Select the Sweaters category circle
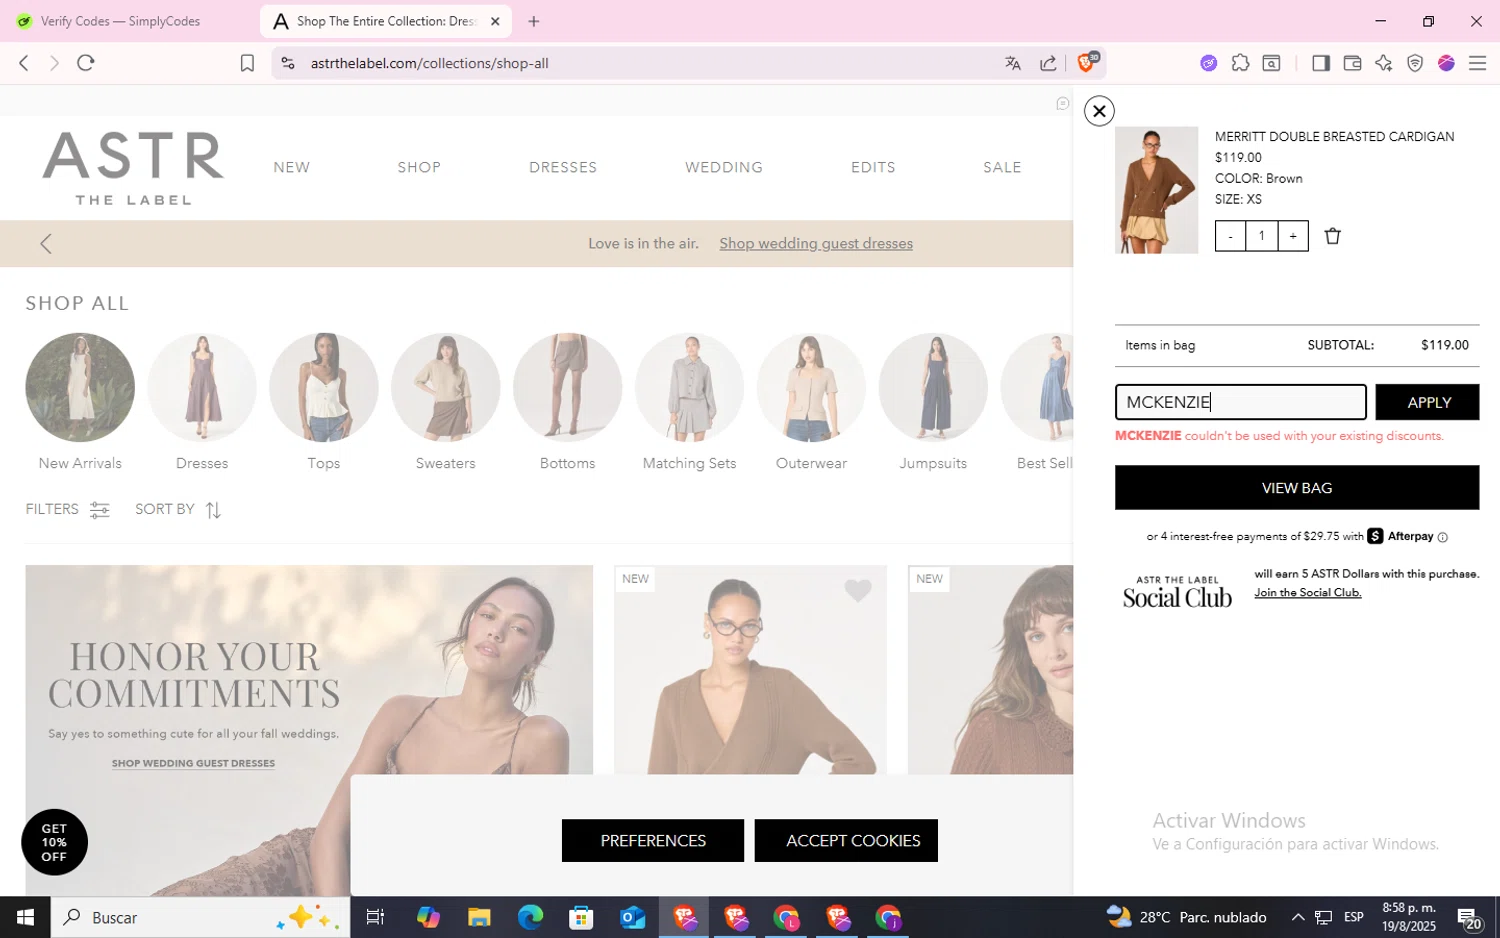The image size is (1500, 938). (x=446, y=388)
